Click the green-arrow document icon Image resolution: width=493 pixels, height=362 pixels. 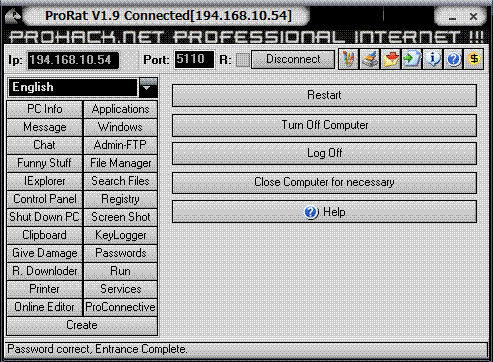coord(411,59)
